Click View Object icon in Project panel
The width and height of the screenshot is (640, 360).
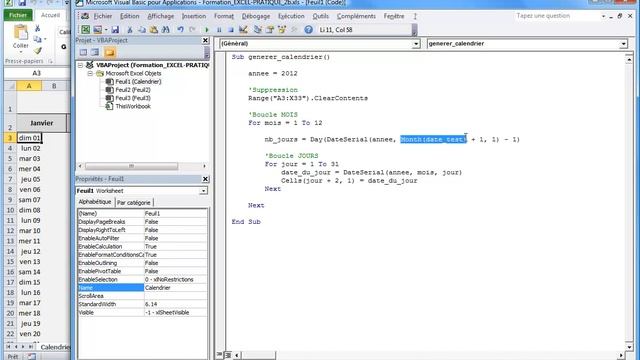tap(95, 52)
